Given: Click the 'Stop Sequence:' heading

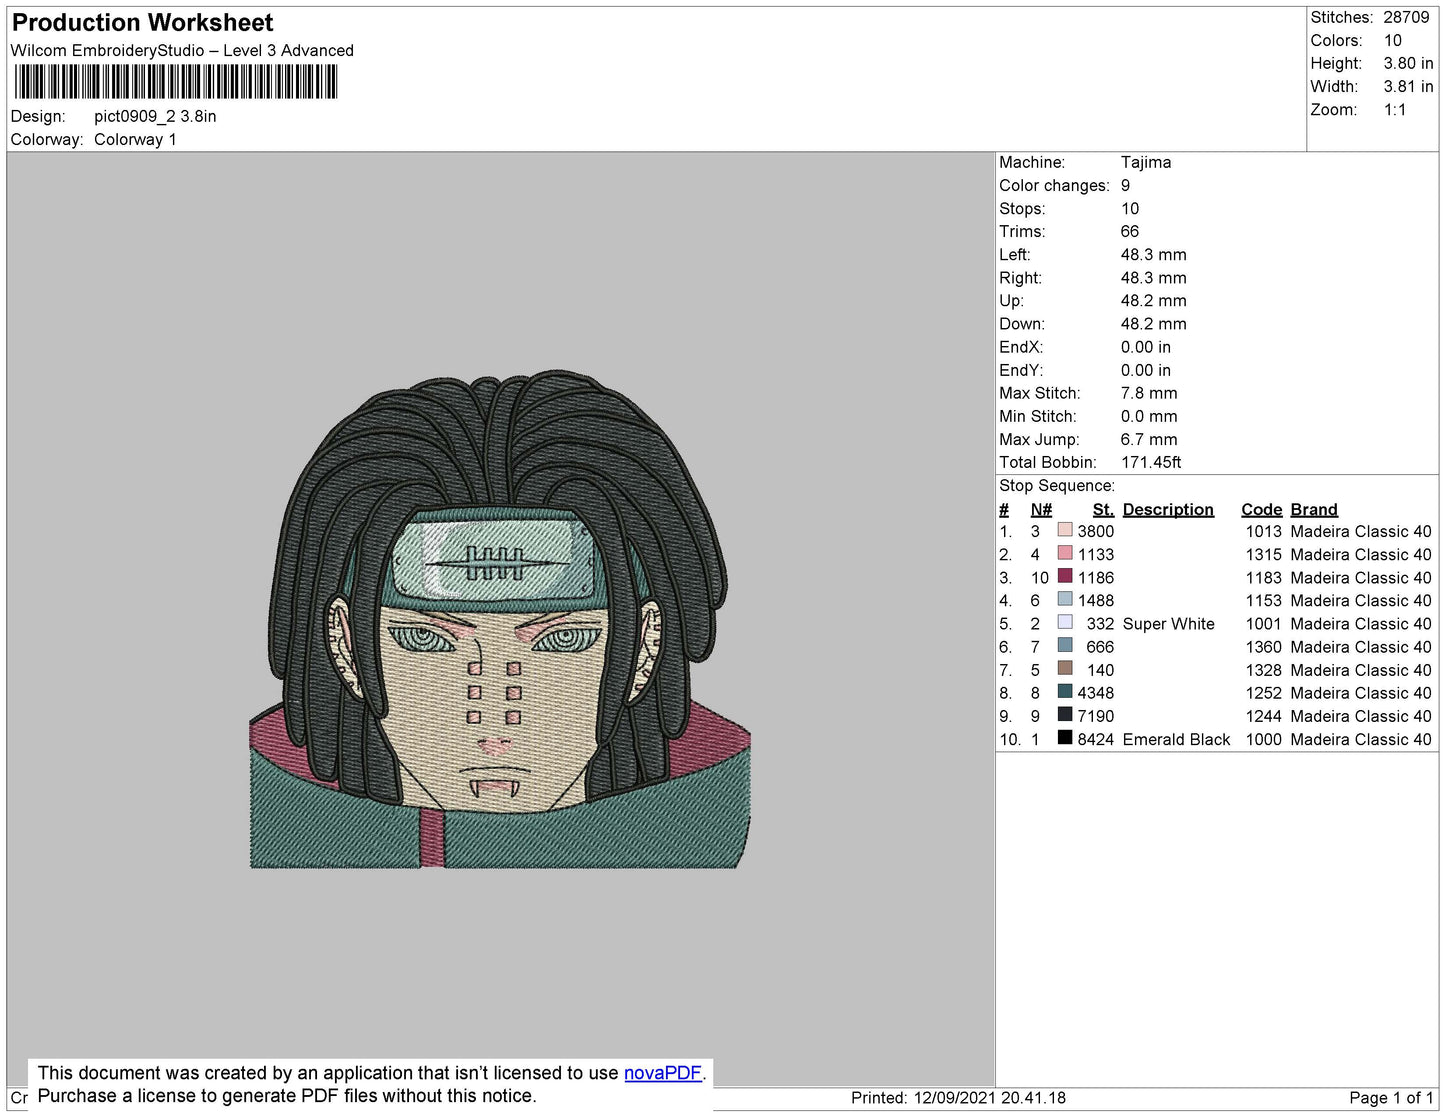Looking at the screenshot, I should (1057, 486).
